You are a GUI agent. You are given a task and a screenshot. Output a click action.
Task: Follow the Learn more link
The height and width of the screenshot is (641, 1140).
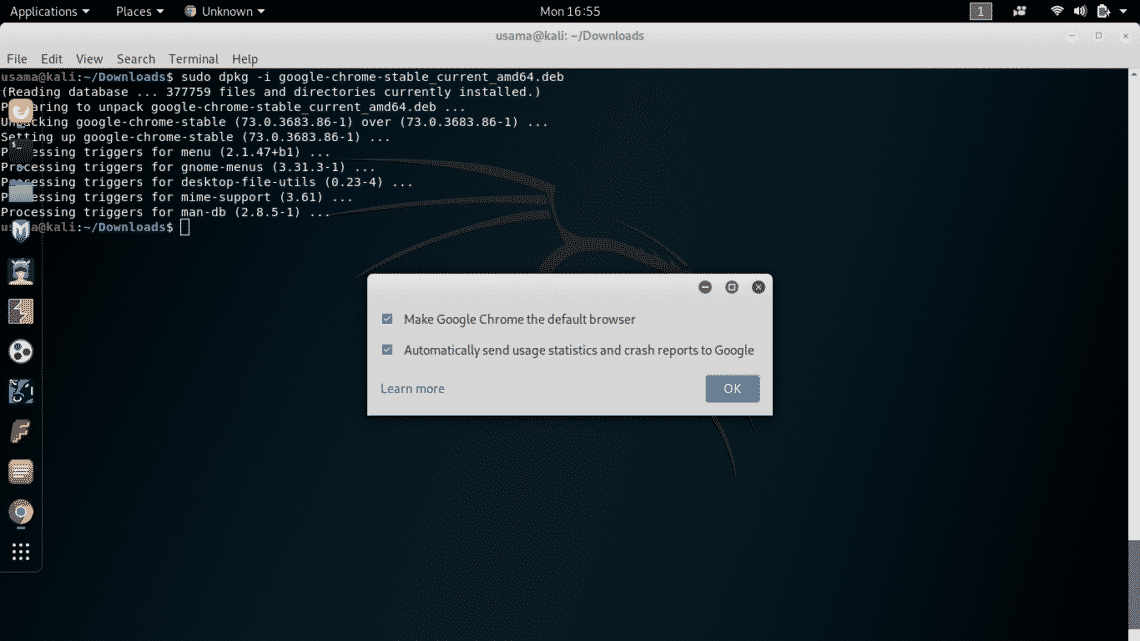click(412, 388)
